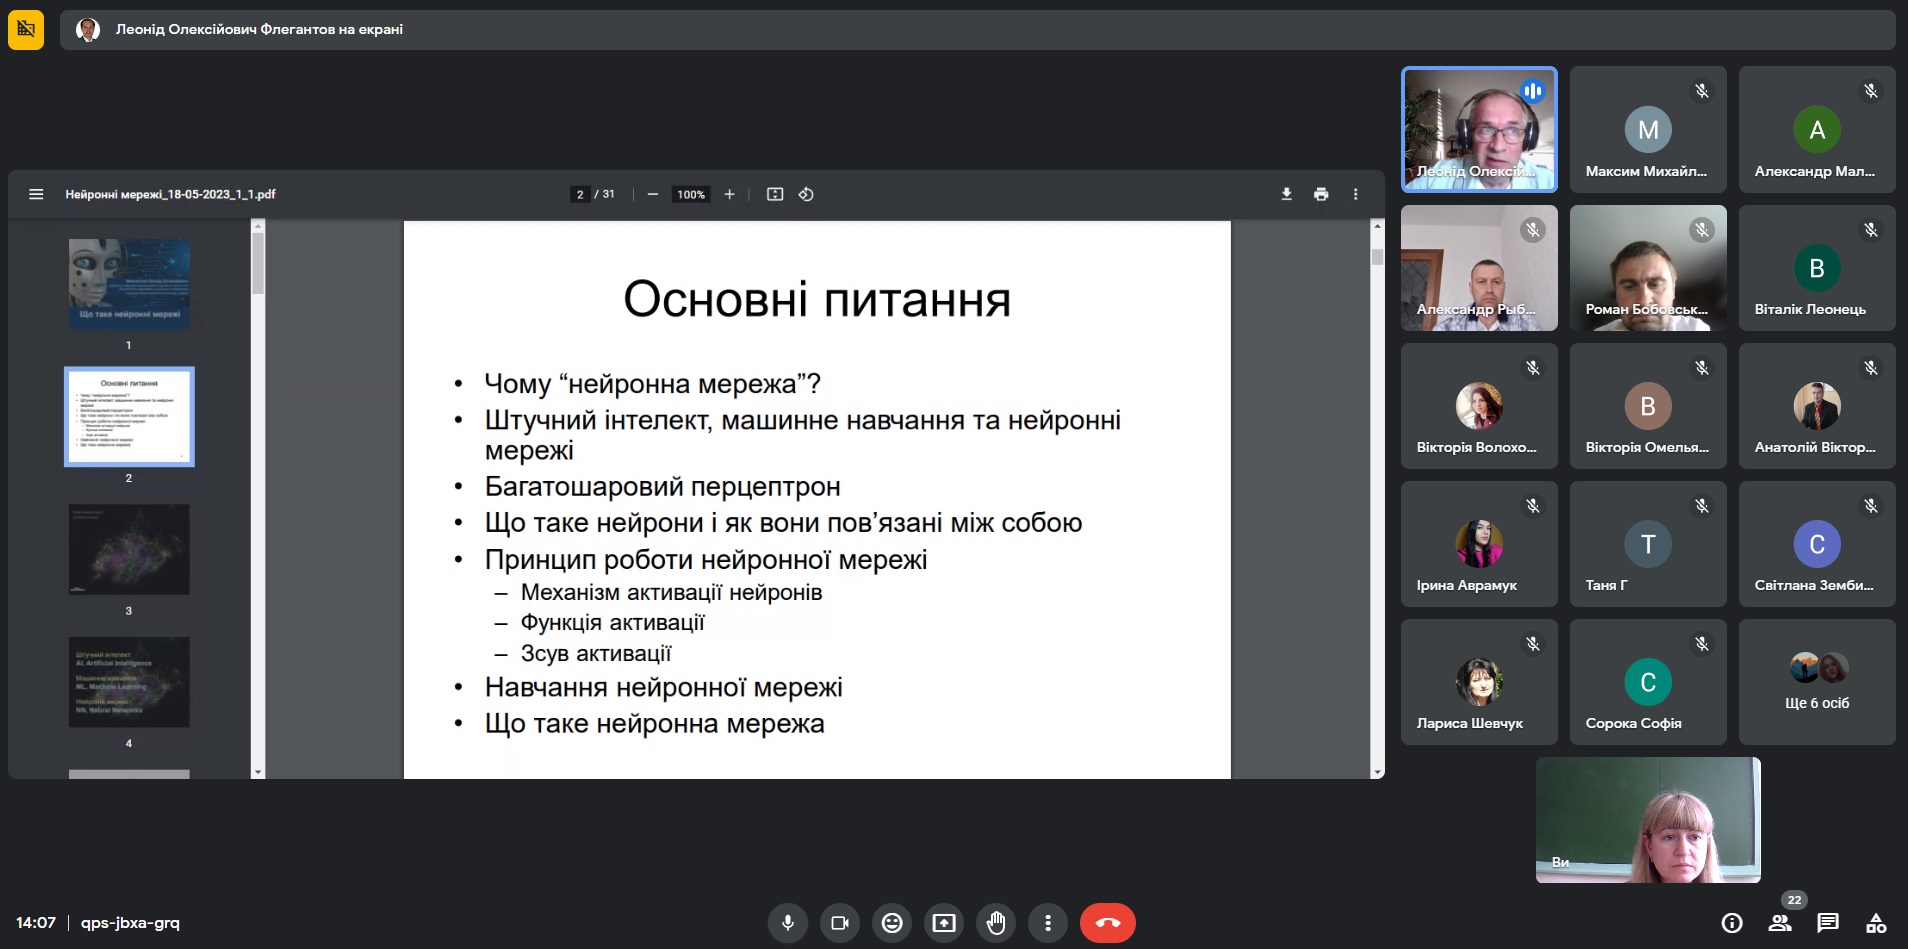Open the chat messages icon

point(1828,923)
